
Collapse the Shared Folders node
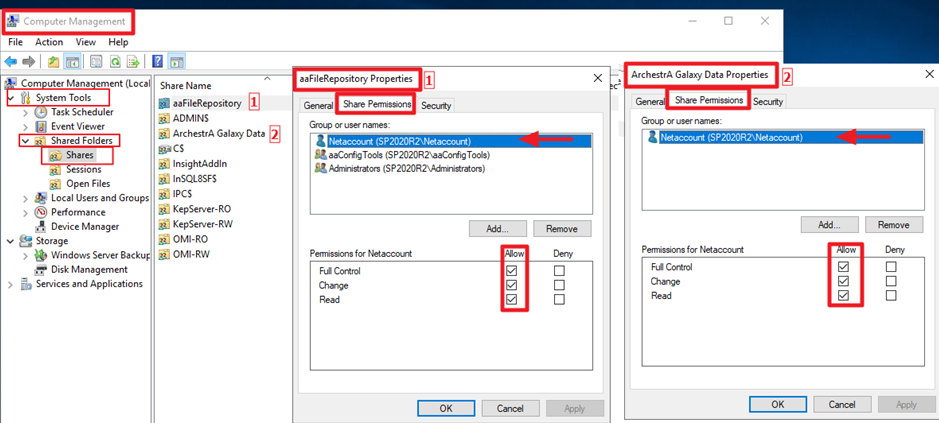(25, 141)
